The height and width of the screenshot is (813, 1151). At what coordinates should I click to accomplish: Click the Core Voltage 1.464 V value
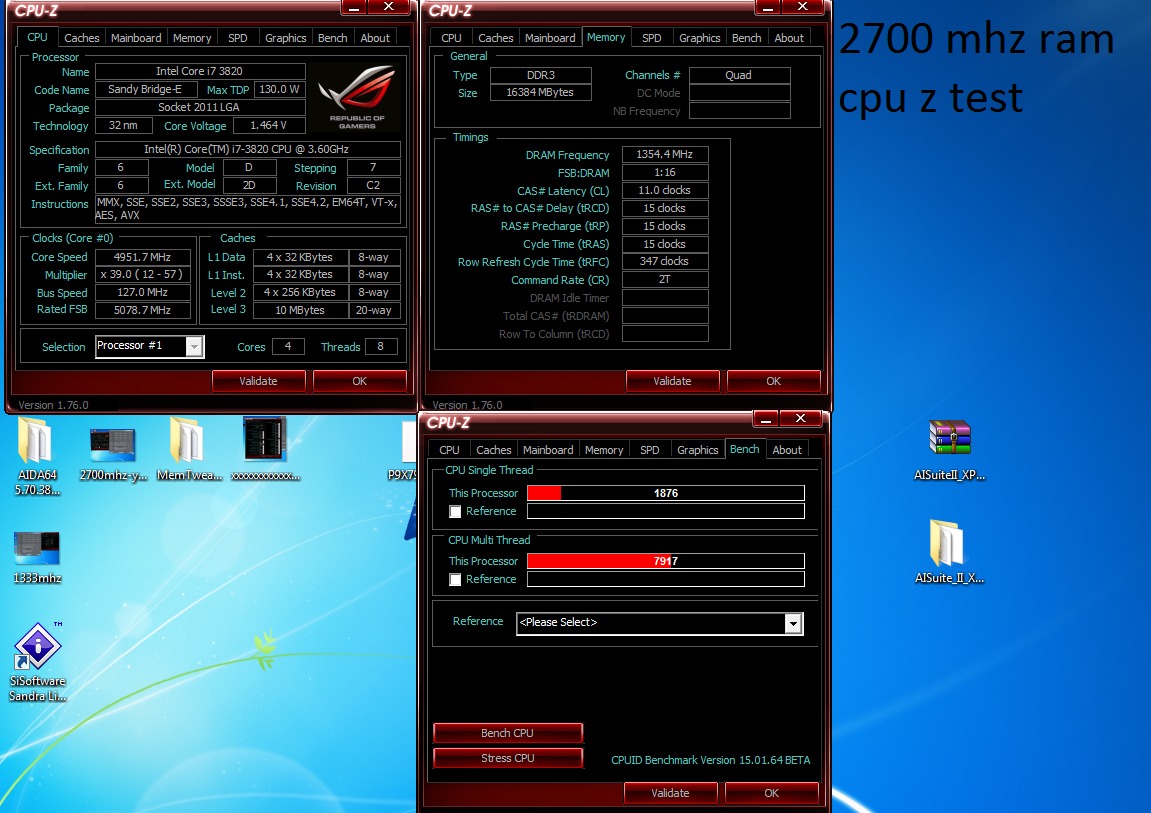269,125
